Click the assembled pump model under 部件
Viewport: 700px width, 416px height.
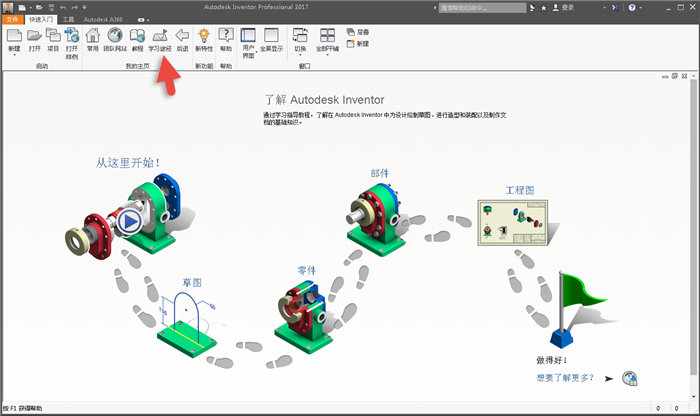coord(376,218)
